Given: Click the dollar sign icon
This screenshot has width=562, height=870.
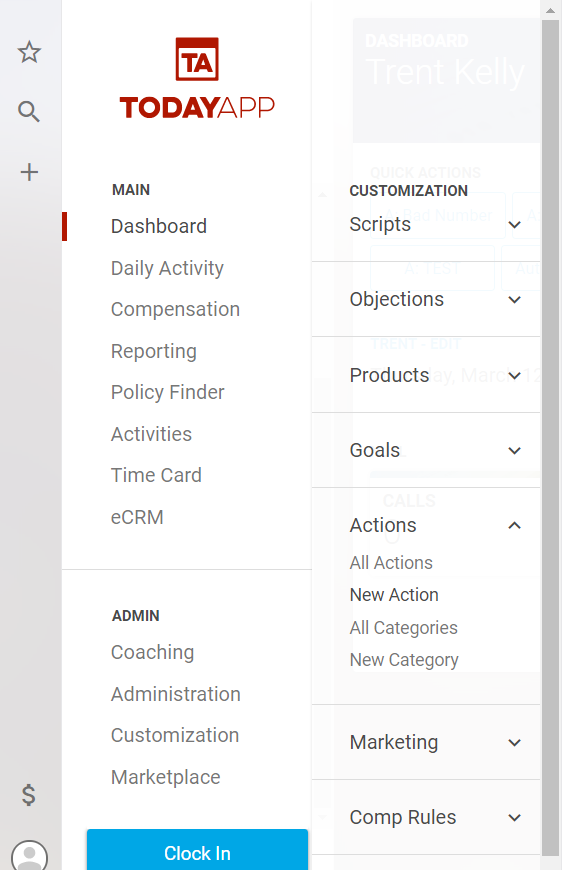Looking at the screenshot, I should click(x=29, y=795).
